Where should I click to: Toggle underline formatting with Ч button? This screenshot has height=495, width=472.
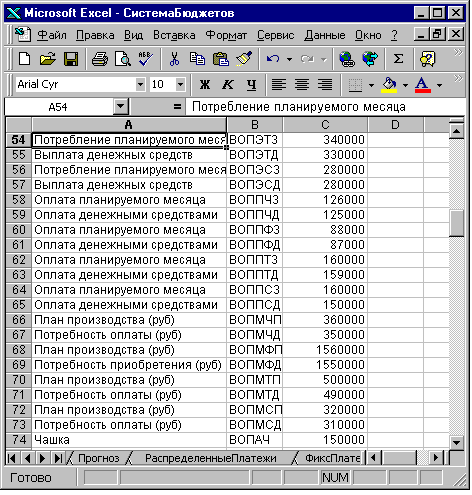click(x=252, y=85)
